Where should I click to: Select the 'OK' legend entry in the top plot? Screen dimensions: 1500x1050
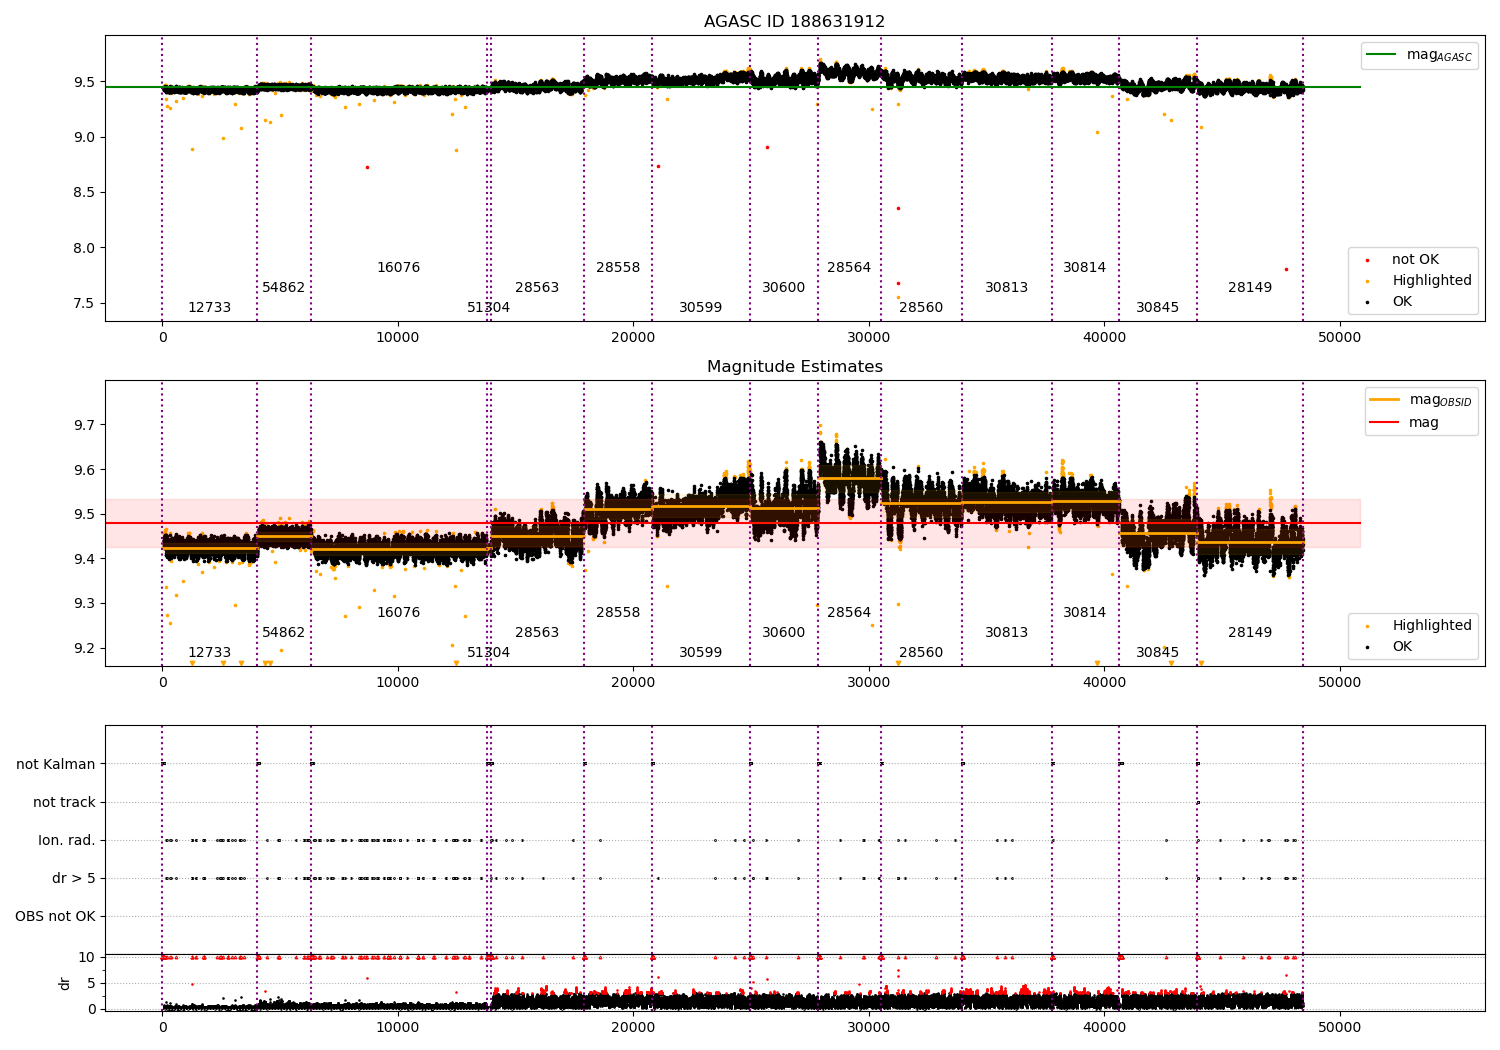coord(1402,302)
